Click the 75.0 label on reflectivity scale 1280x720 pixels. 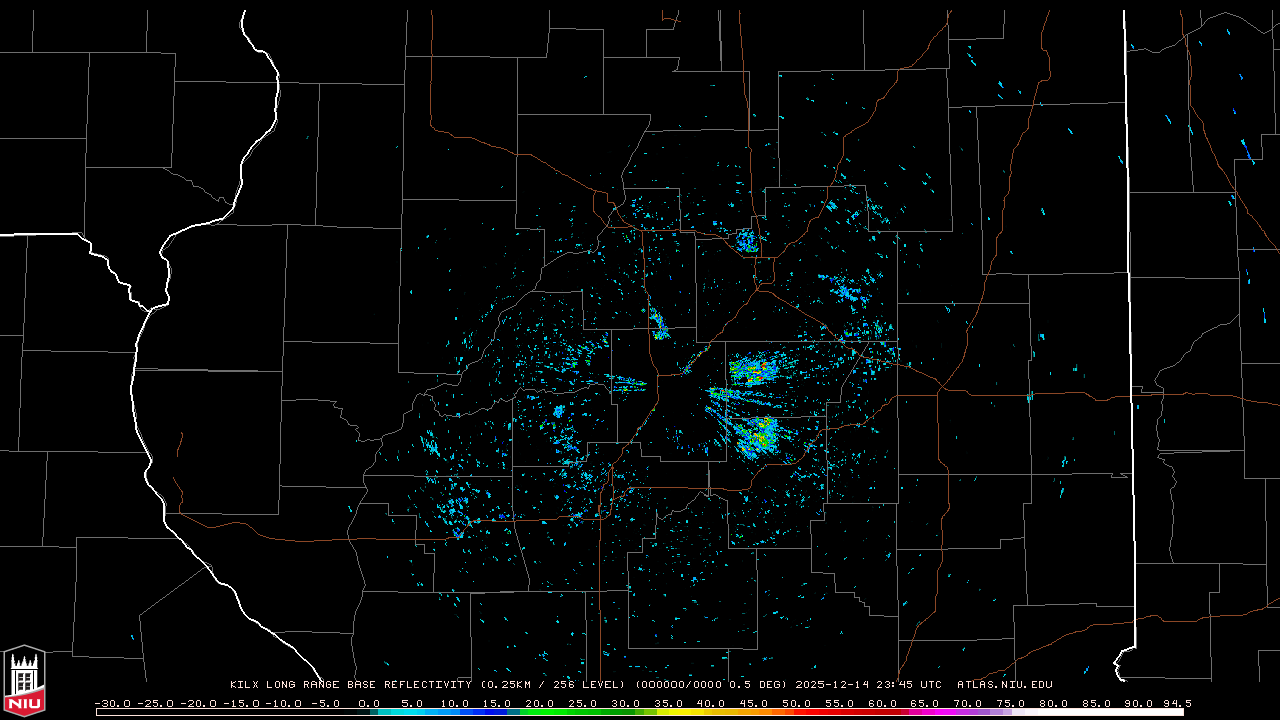(x=1010, y=703)
